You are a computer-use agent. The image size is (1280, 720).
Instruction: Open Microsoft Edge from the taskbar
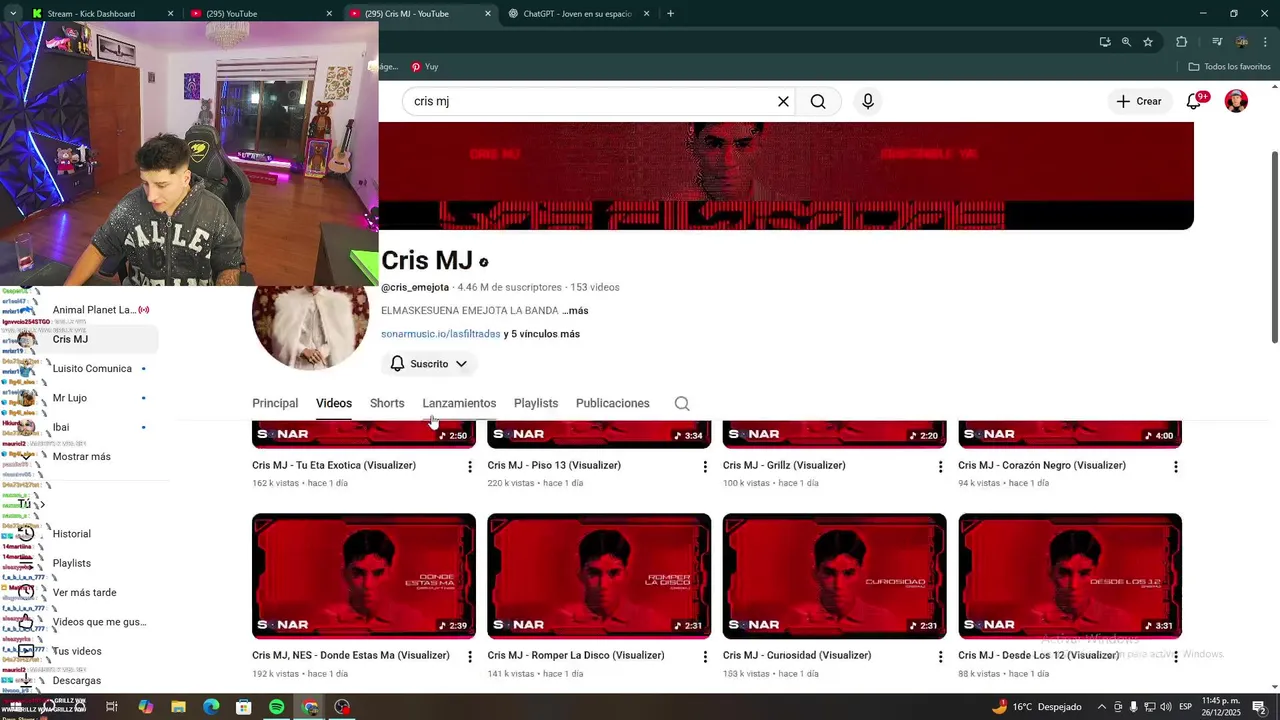pyautogui.click(x=211, y=707)
